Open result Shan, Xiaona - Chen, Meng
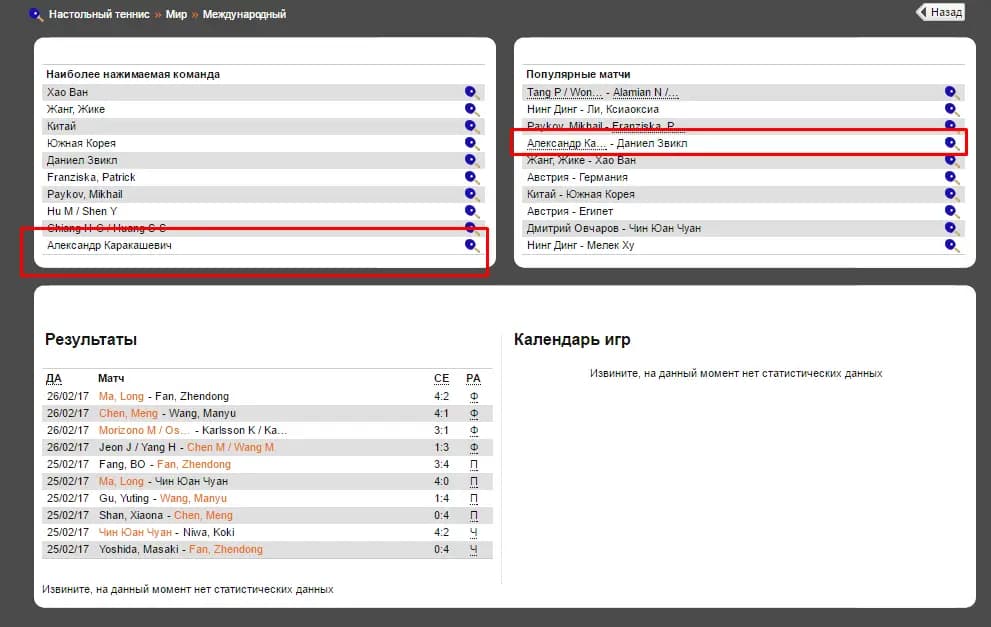Viewport: 991px width, 627px height. click(166, 516)
